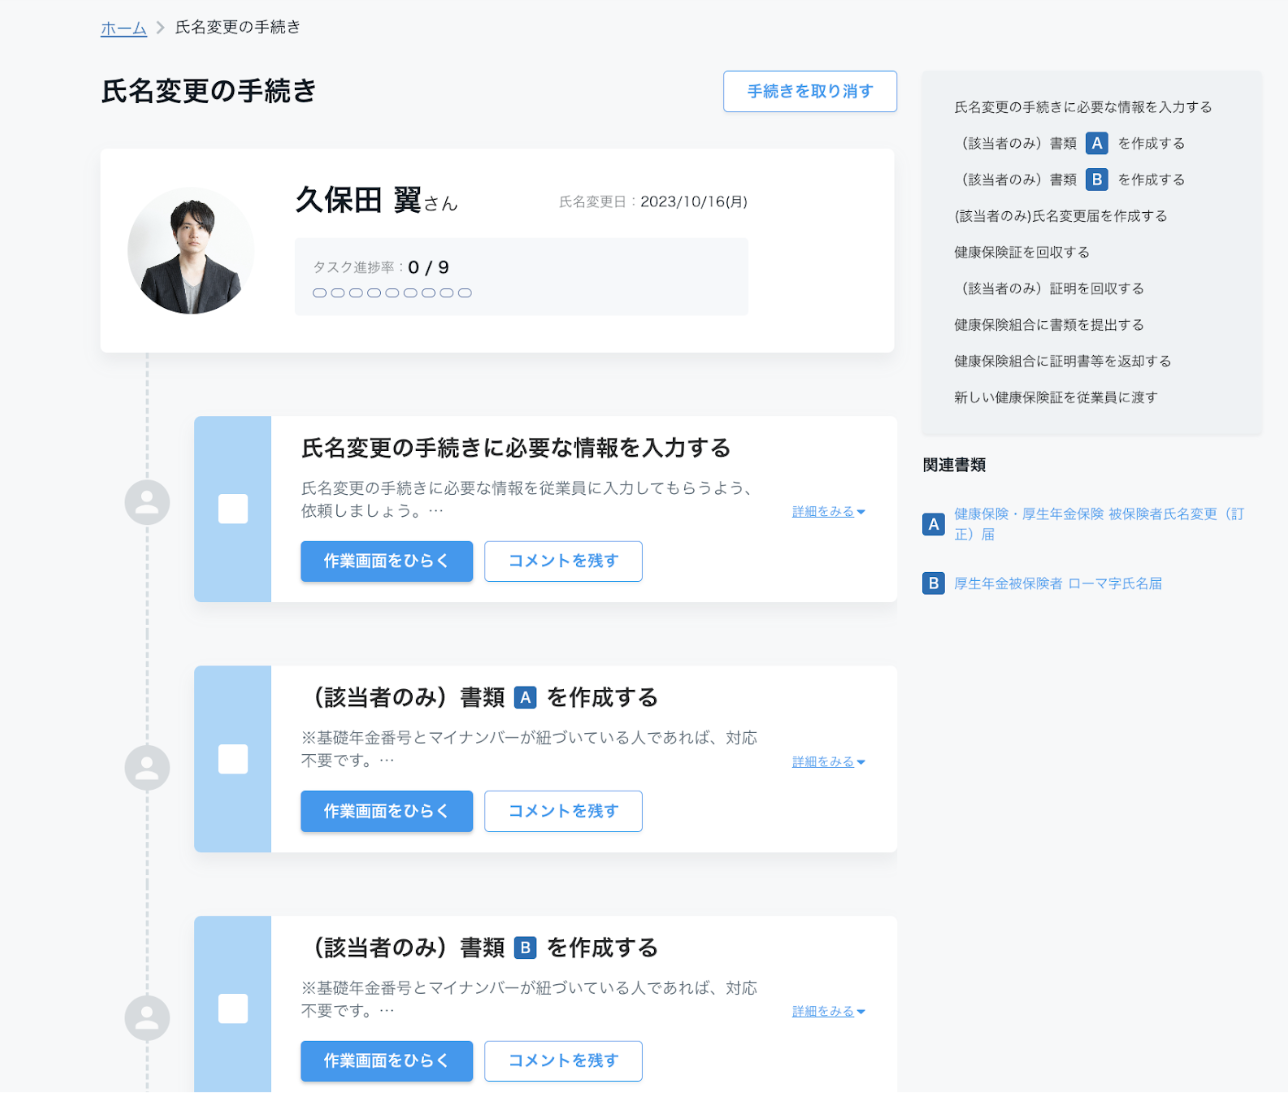Jump to 新しい健康保険証を従業員に渡す in sidebar
The width and height of the screenshot is (1288, 1094).
(1056, 397)
